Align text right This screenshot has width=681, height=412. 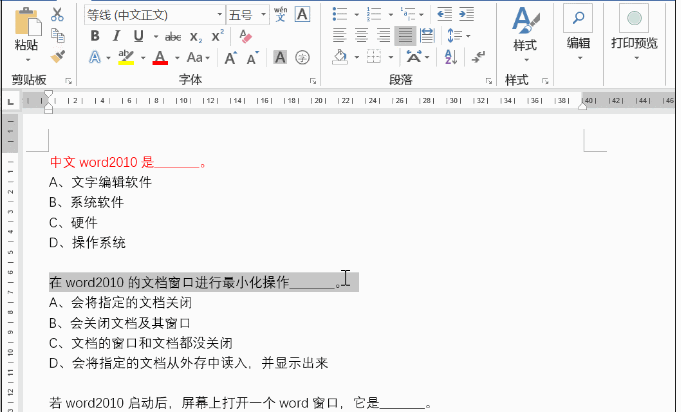click(383, 36)
